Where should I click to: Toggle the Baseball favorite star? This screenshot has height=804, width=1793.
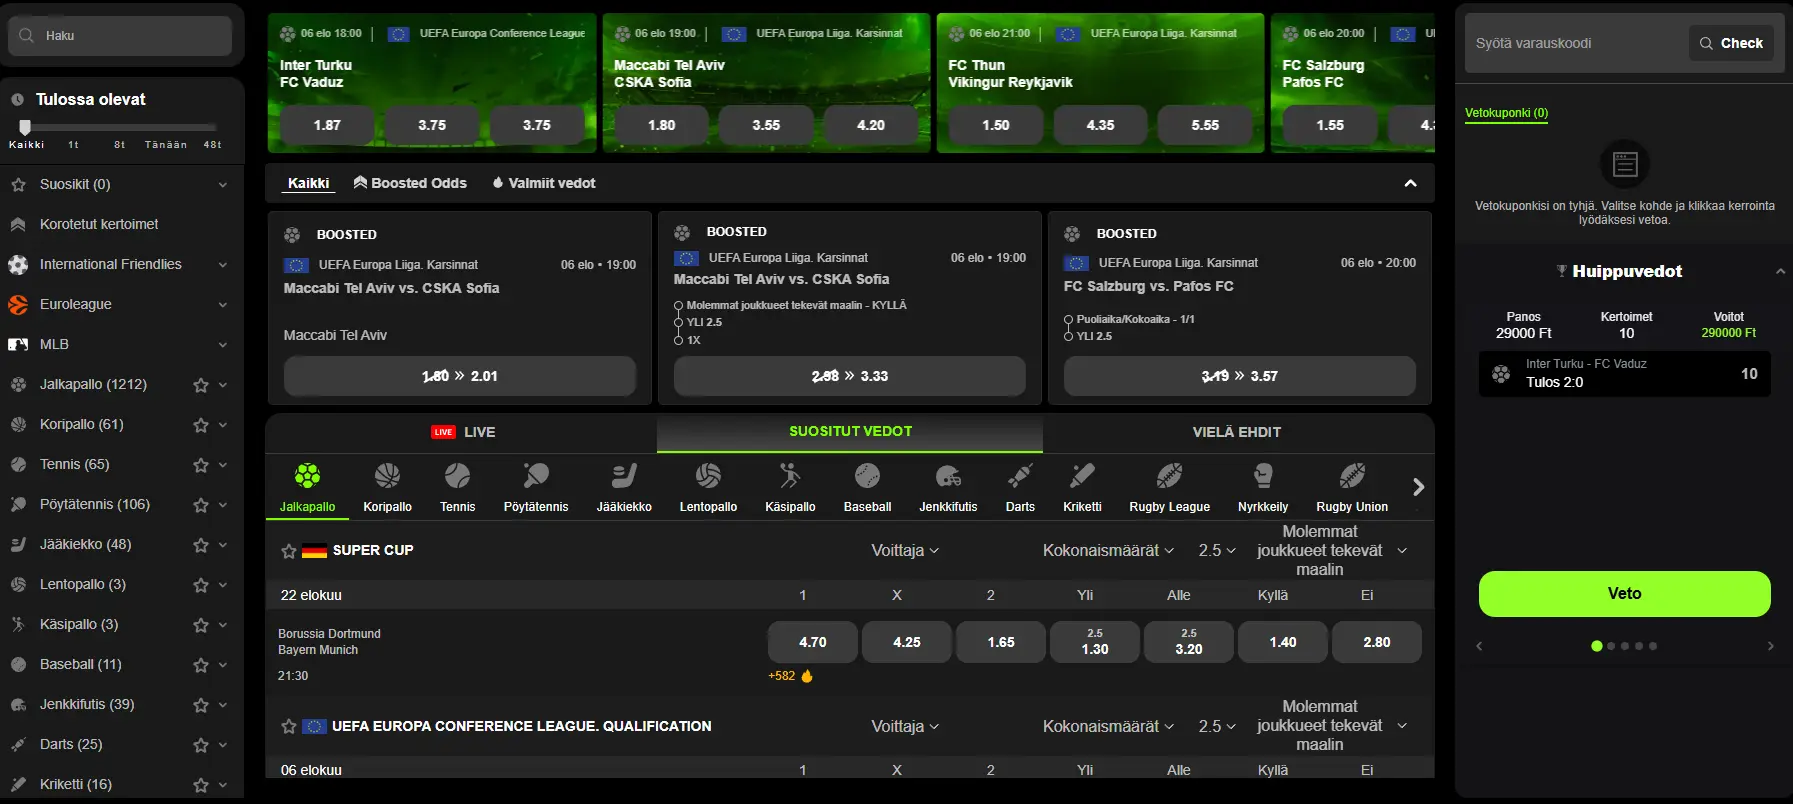[x=201, y=664]
